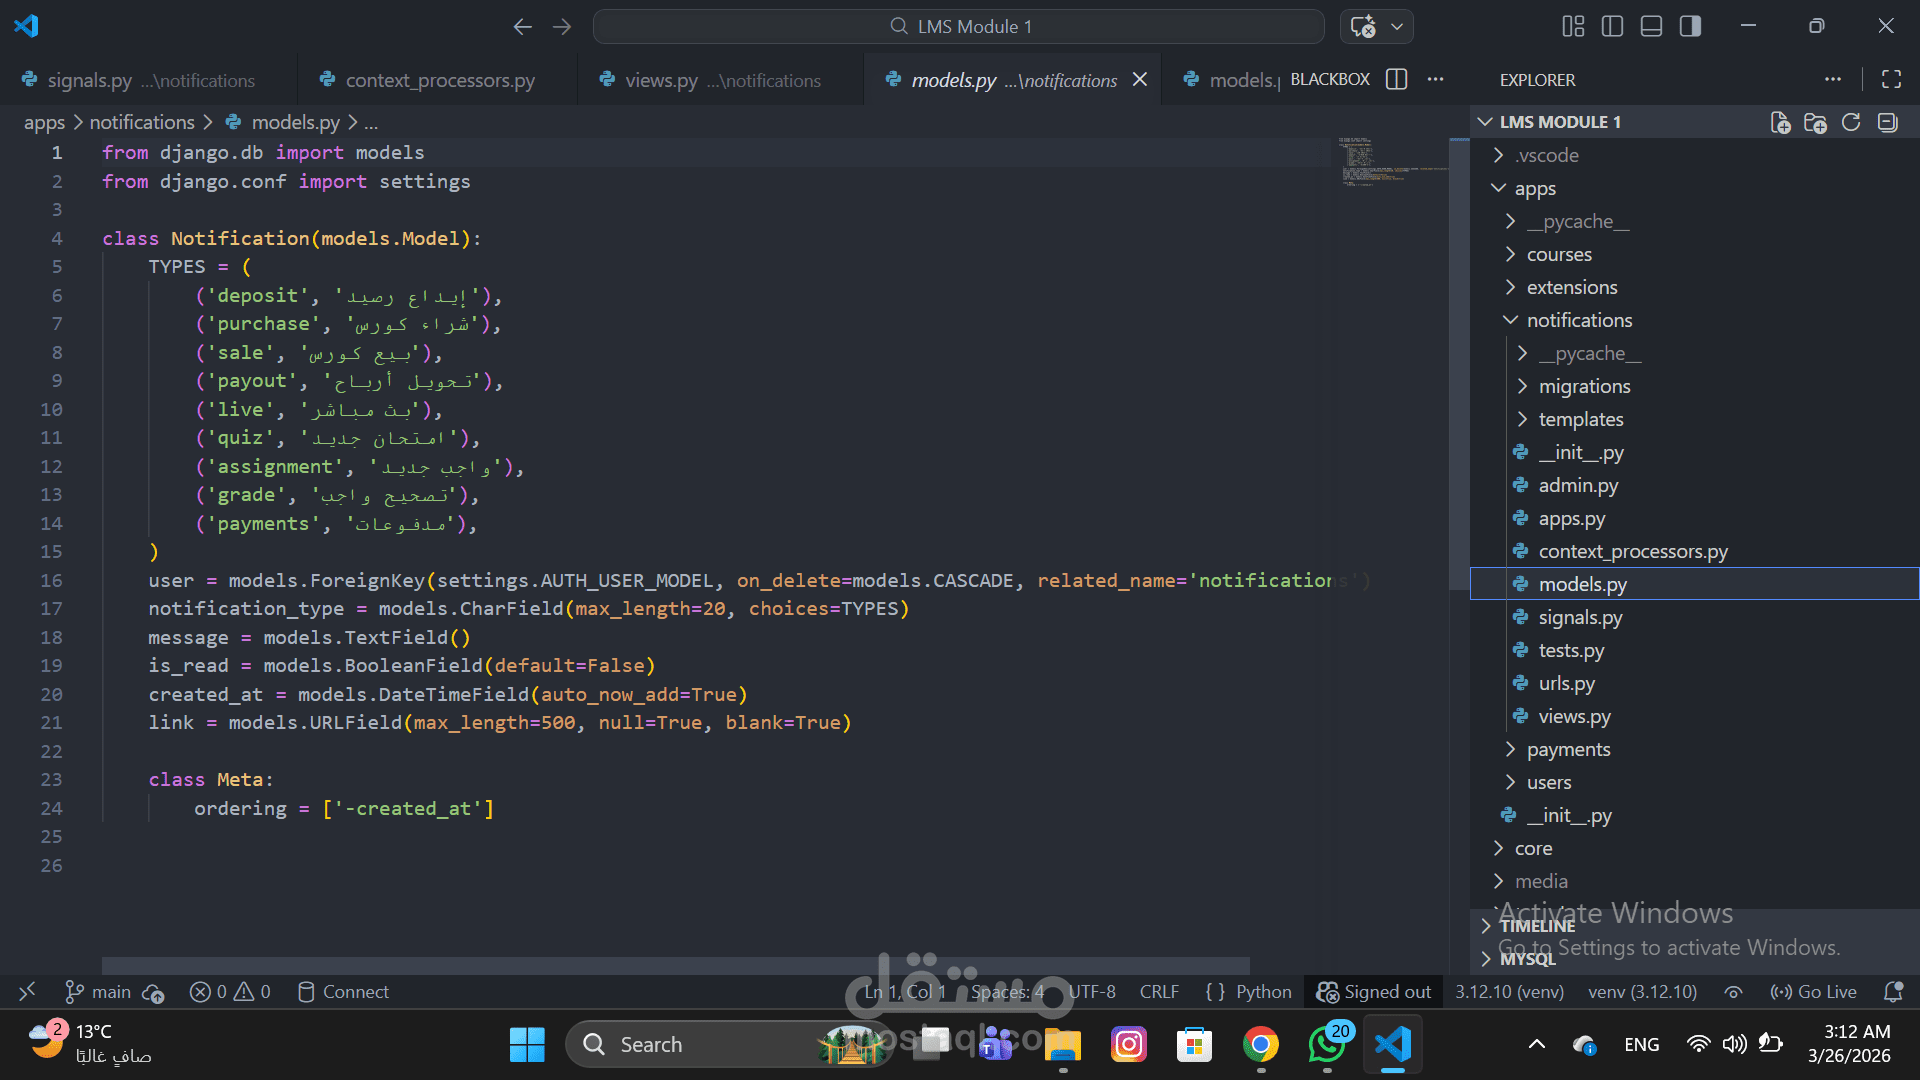1920x1080 pixels.
Task: Click Python language mode in the status bar
Action: [x=1263, y=992]
